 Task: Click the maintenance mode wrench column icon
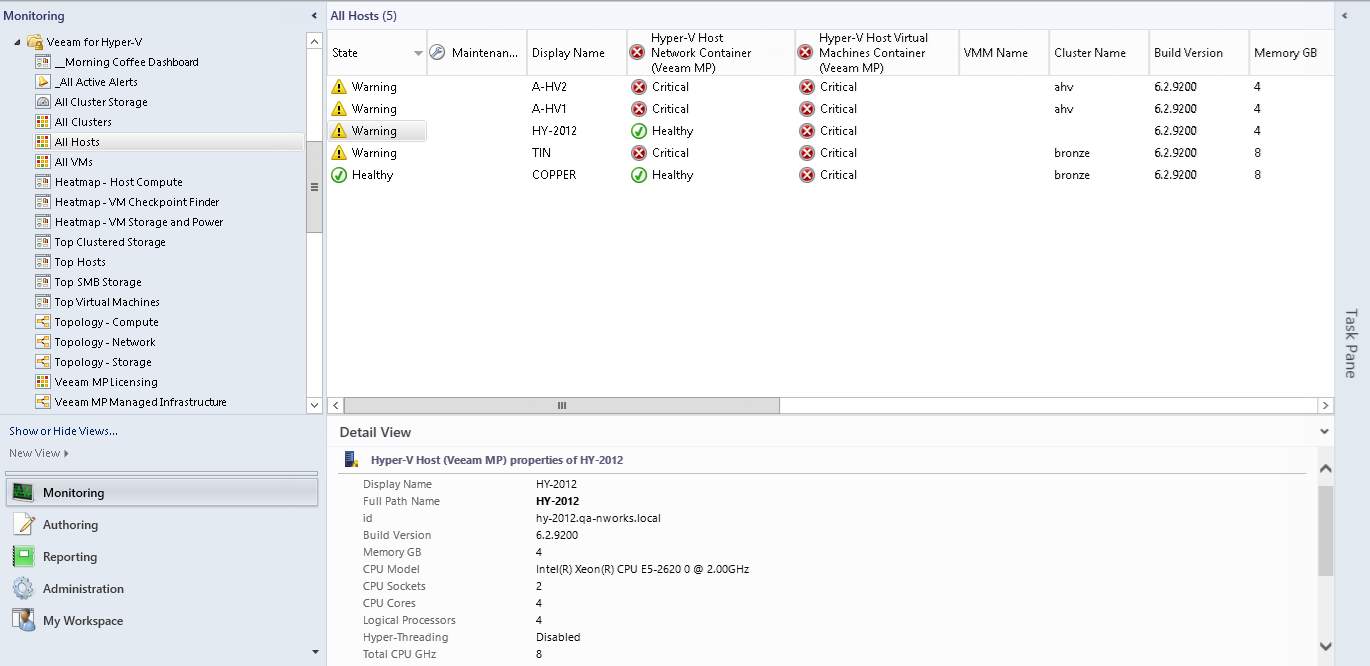[x=437, y=53]
